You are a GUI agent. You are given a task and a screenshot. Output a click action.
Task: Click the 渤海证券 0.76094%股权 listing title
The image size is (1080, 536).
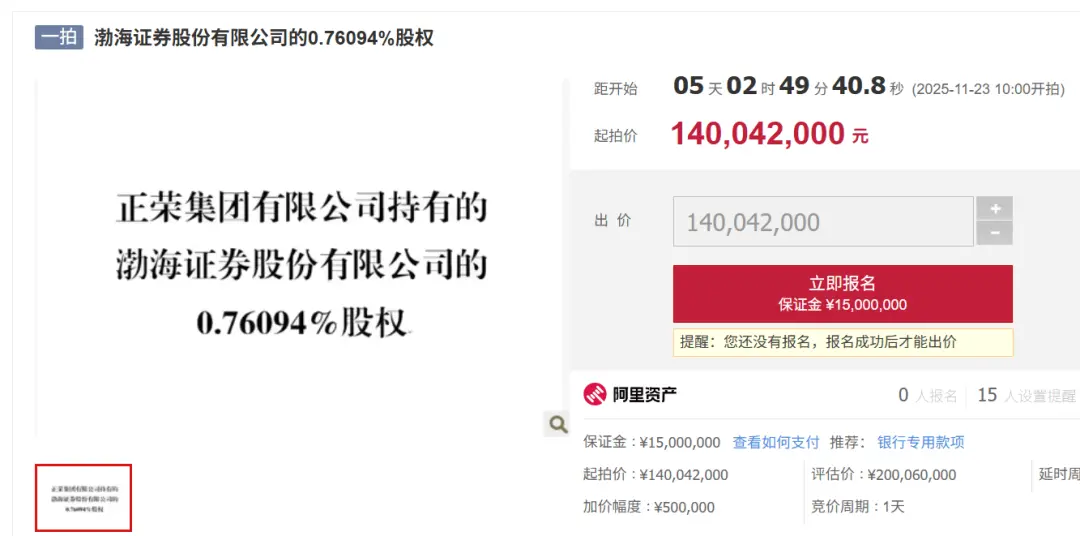pos(264,38)
